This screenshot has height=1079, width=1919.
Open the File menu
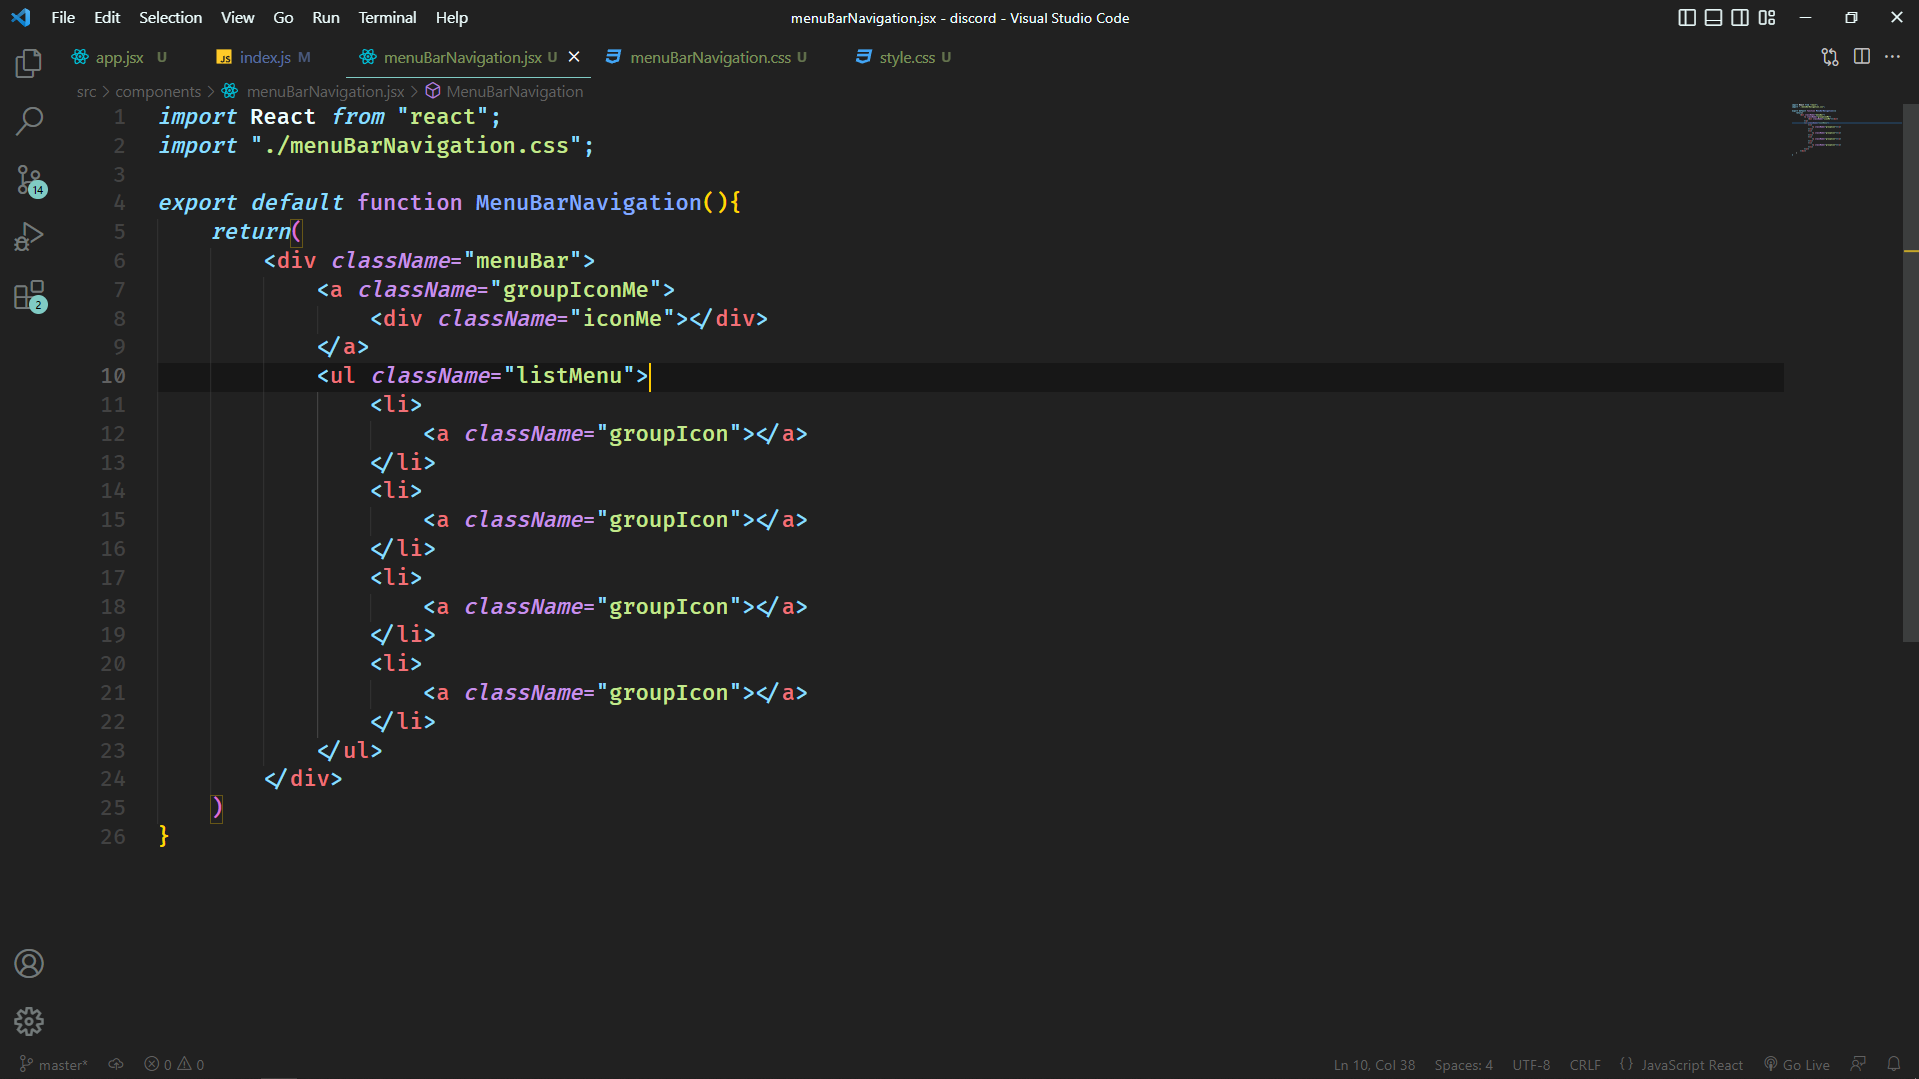pyautogui.click(x=63, y=18)
